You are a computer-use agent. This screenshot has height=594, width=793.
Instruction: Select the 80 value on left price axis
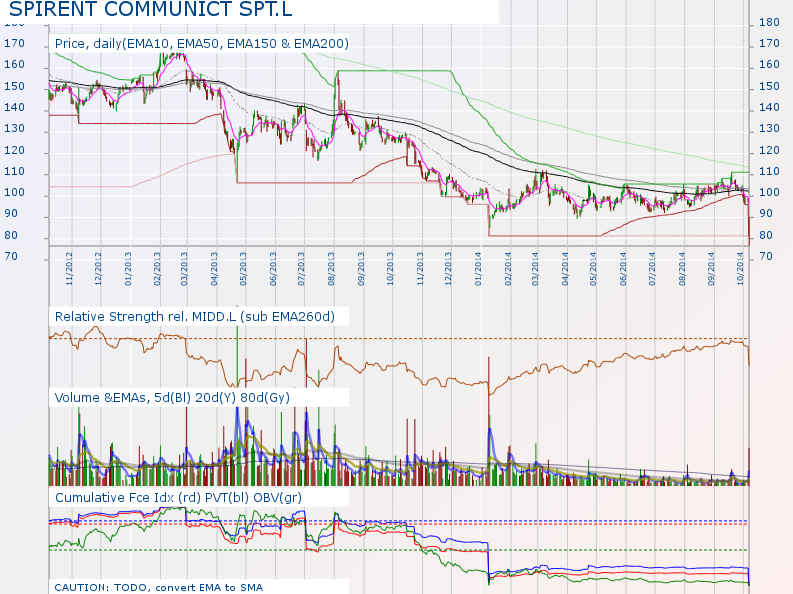(11, 235)
